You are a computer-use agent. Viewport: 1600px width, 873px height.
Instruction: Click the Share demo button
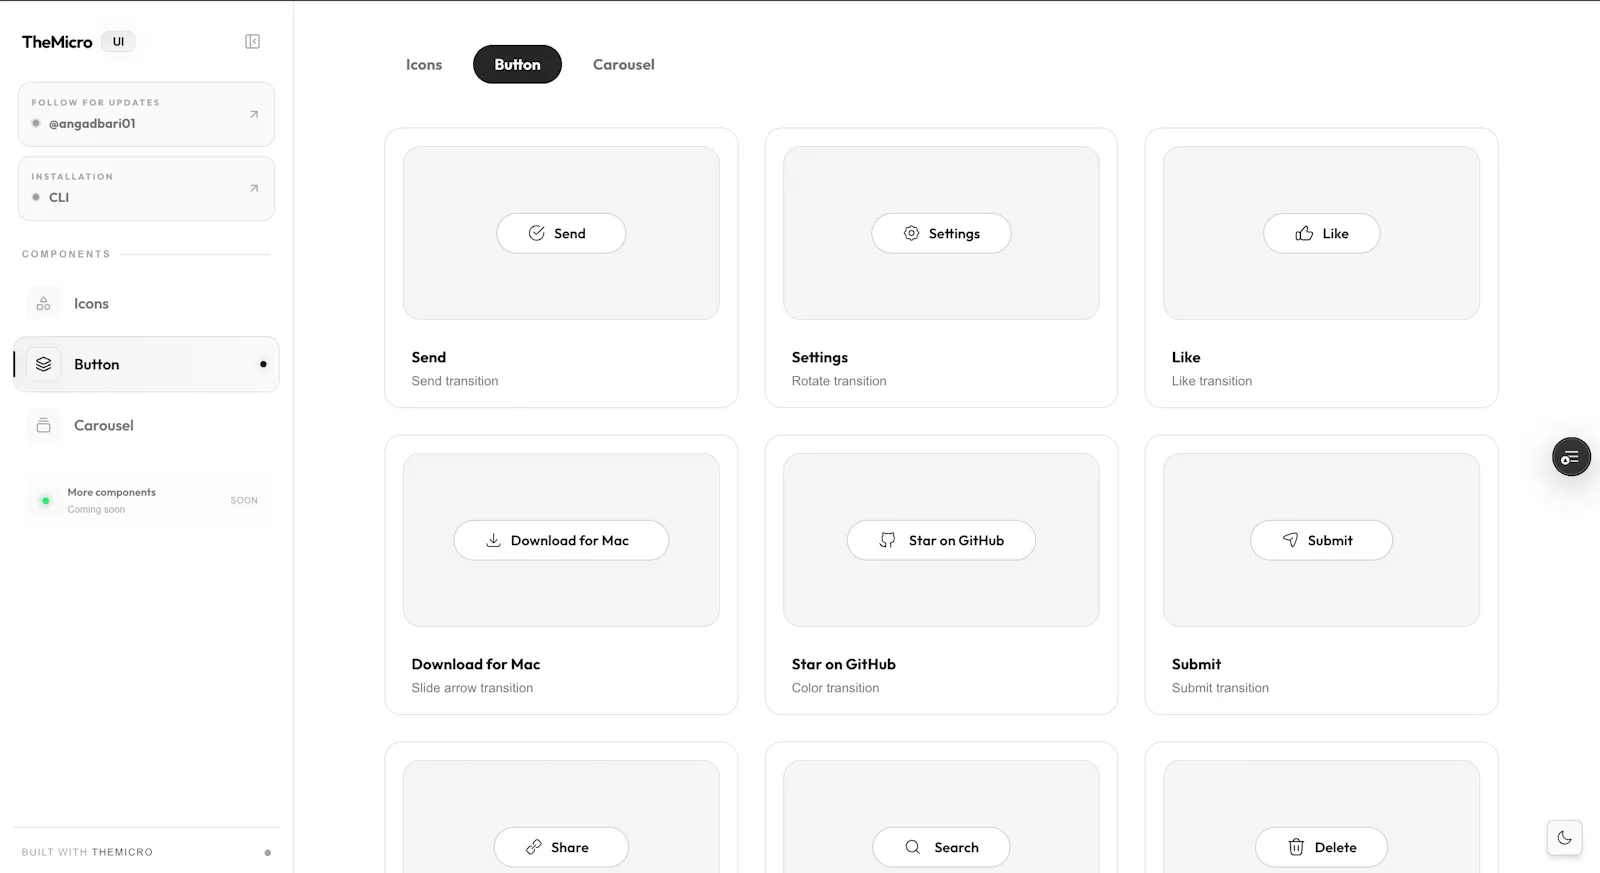(561, 847)
